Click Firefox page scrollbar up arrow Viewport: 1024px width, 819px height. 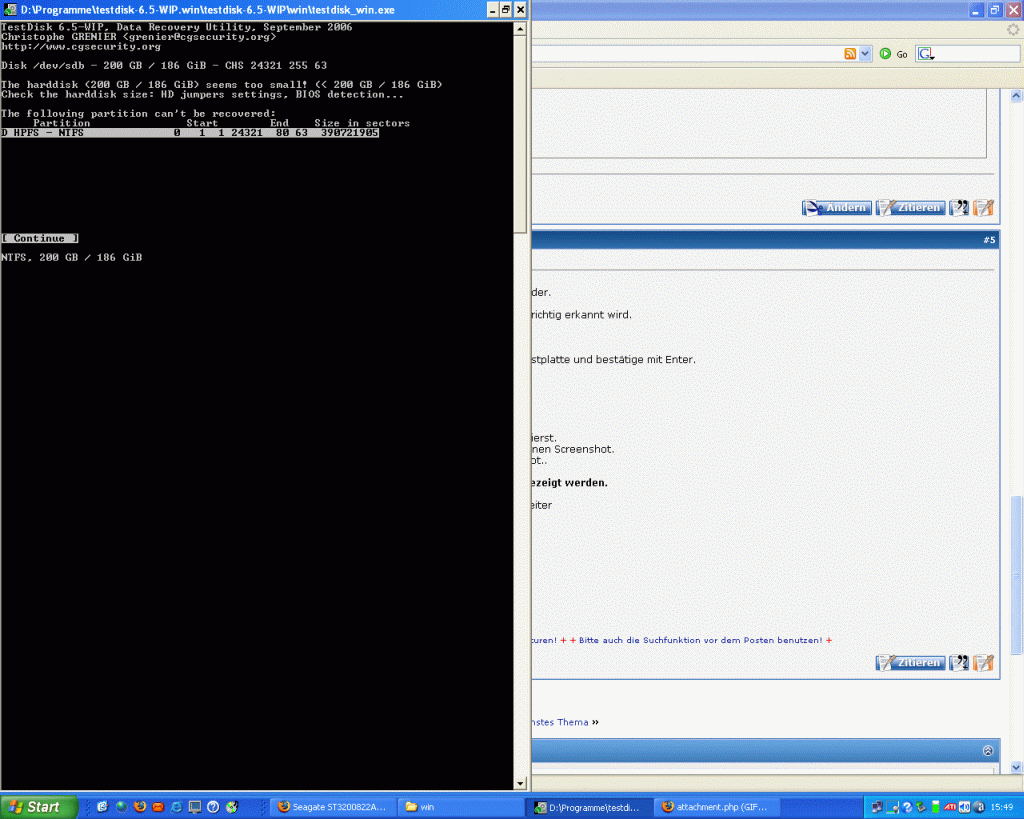(1016, 95)
